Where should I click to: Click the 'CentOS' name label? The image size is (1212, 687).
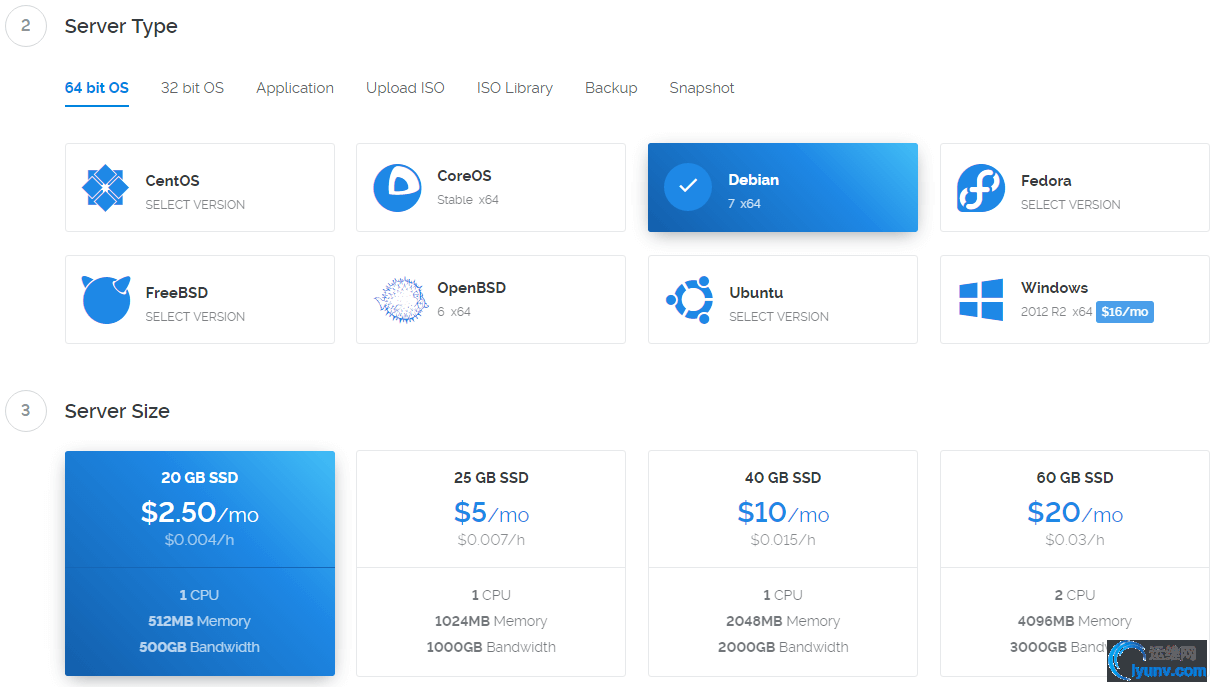click(x=172, y=181)
